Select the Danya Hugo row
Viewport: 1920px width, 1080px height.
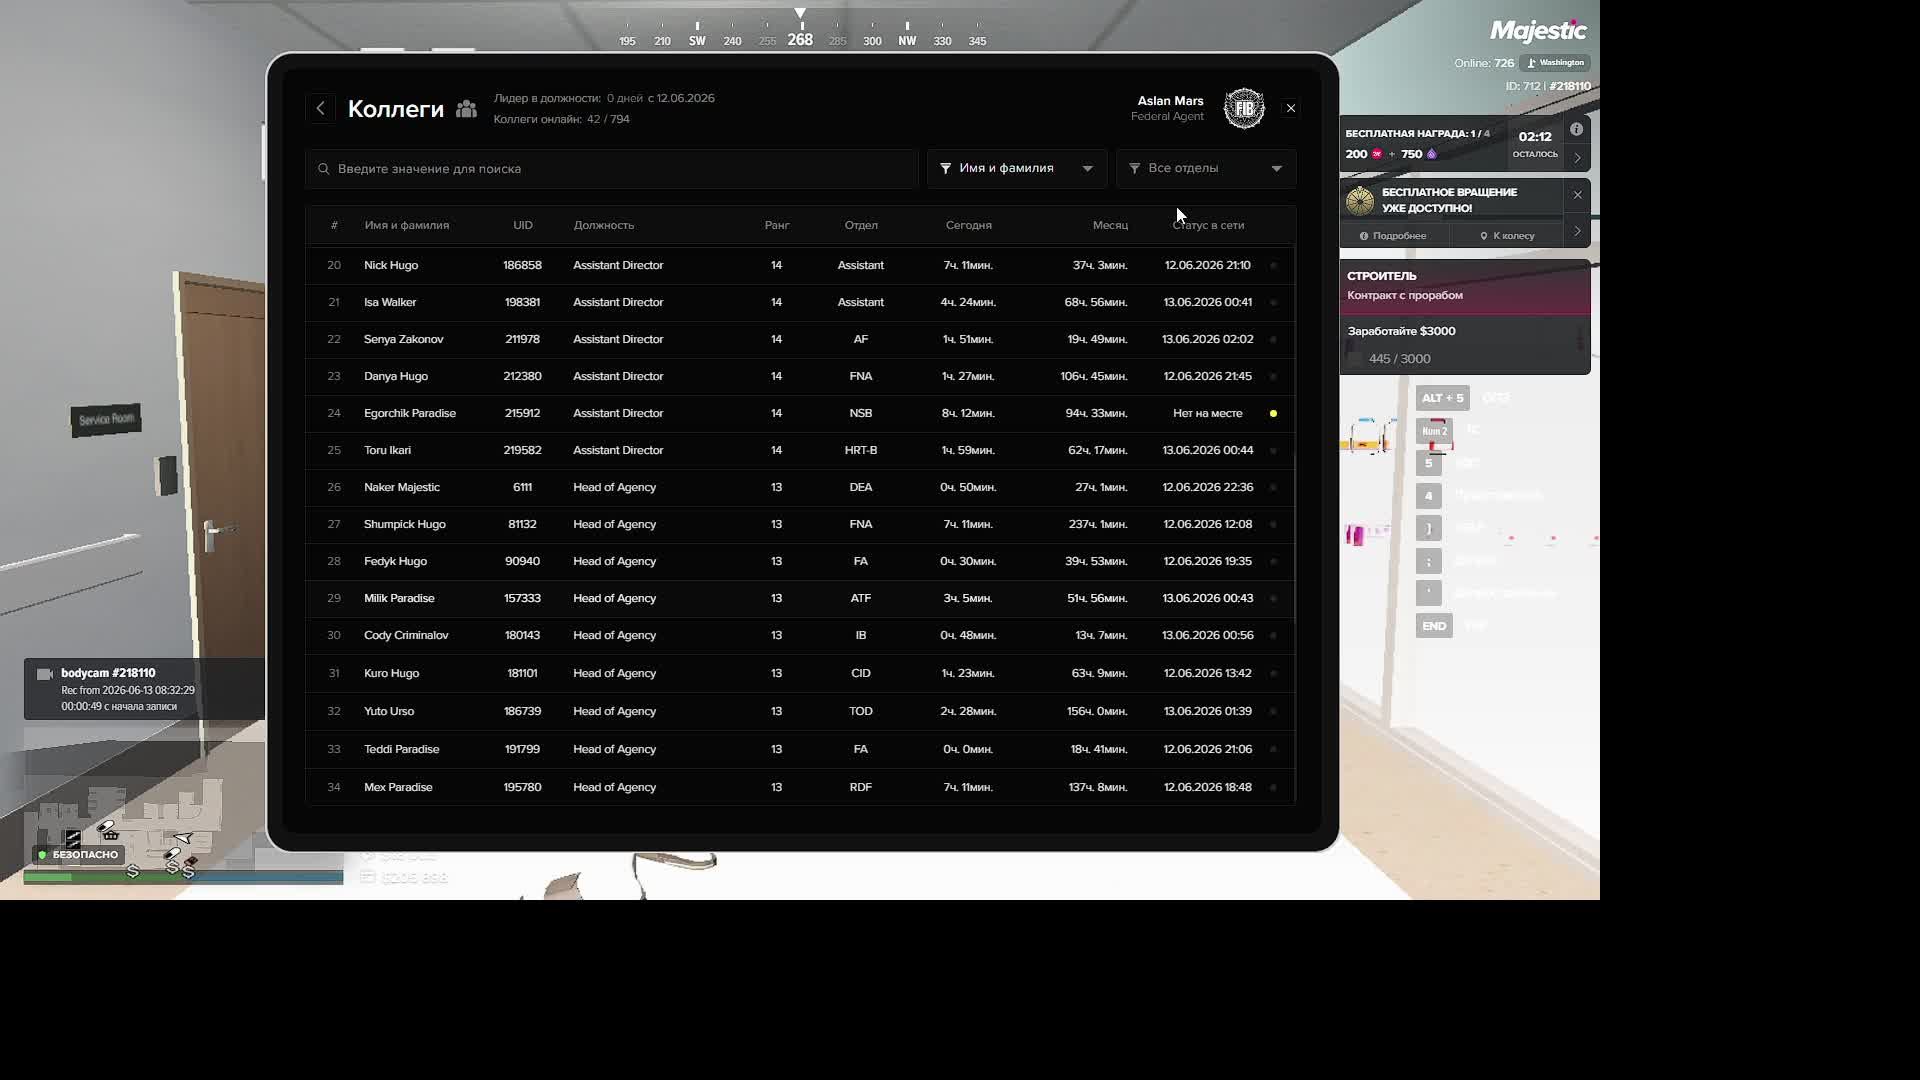coord(800,376)
